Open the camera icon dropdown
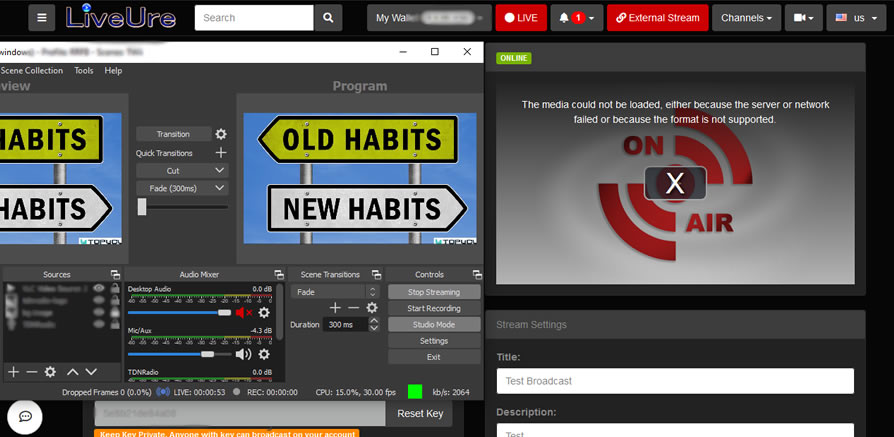Viewport: 894px width, 437px height. 803,18
